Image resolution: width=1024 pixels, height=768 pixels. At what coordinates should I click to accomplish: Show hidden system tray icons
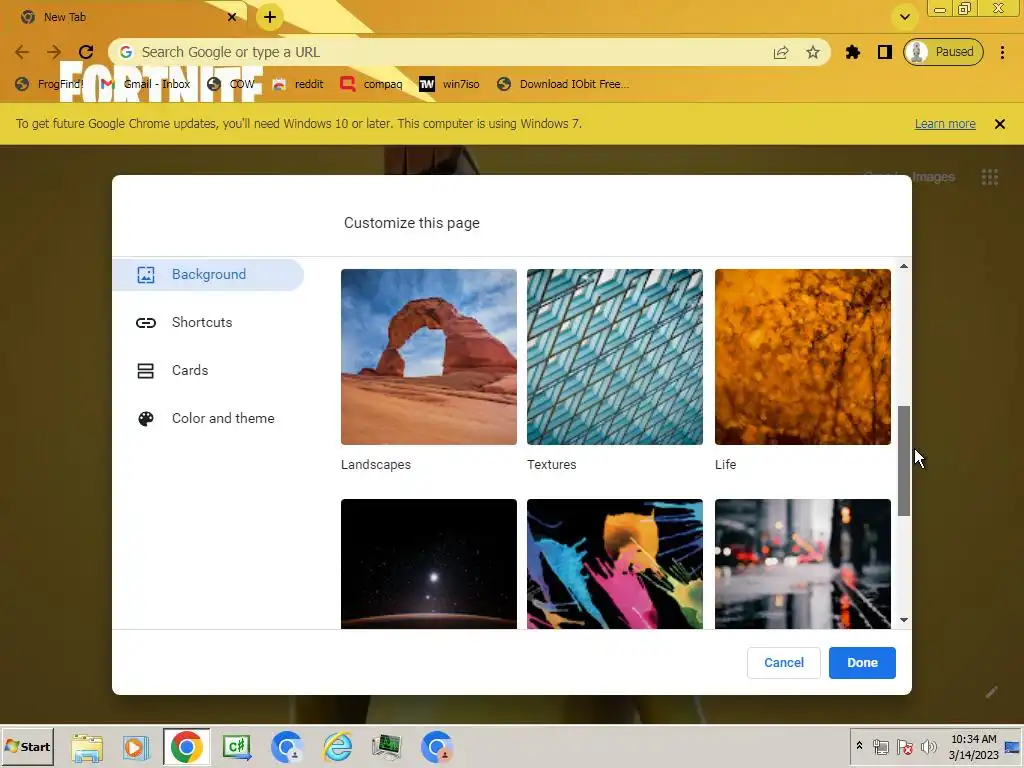(859, 745)
